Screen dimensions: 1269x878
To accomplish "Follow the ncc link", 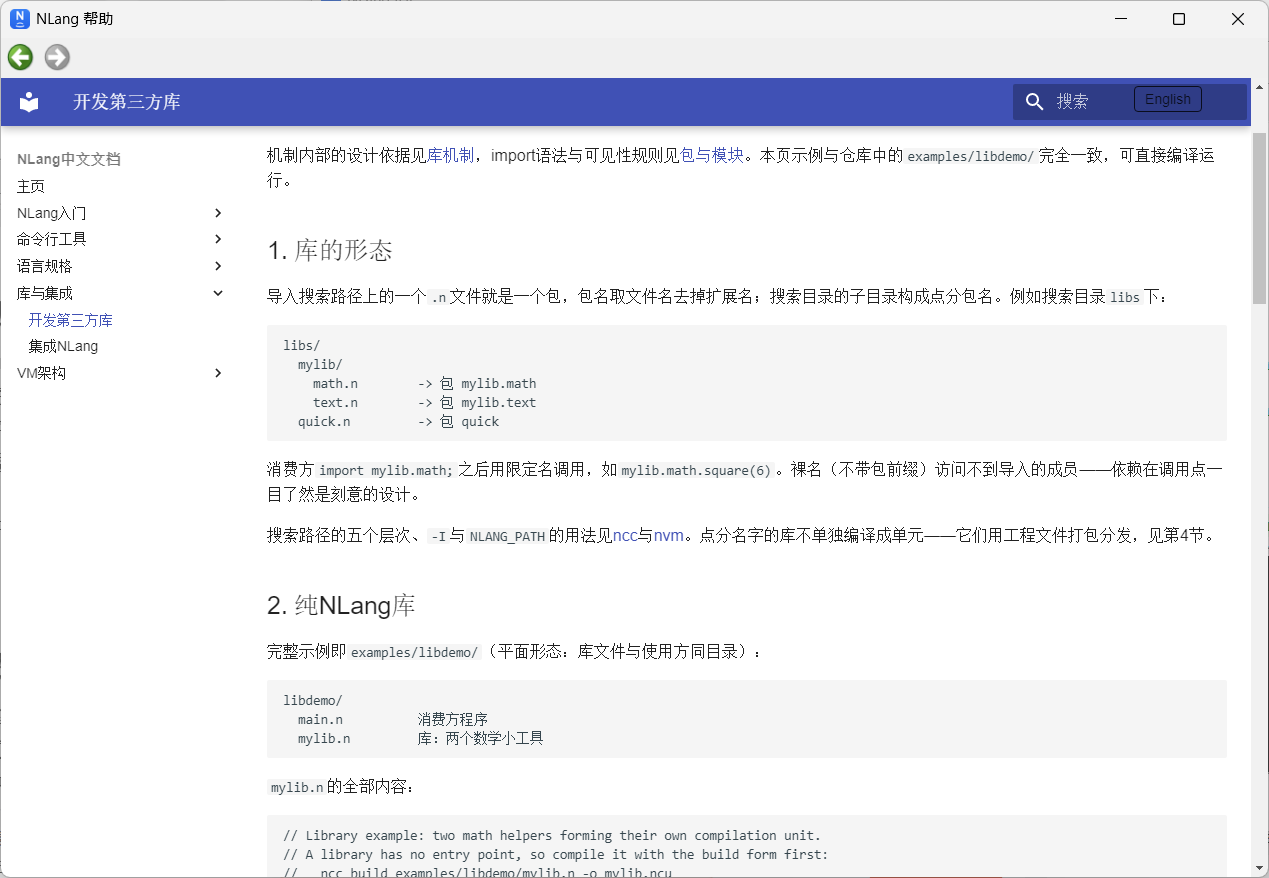I will [625, 535].
